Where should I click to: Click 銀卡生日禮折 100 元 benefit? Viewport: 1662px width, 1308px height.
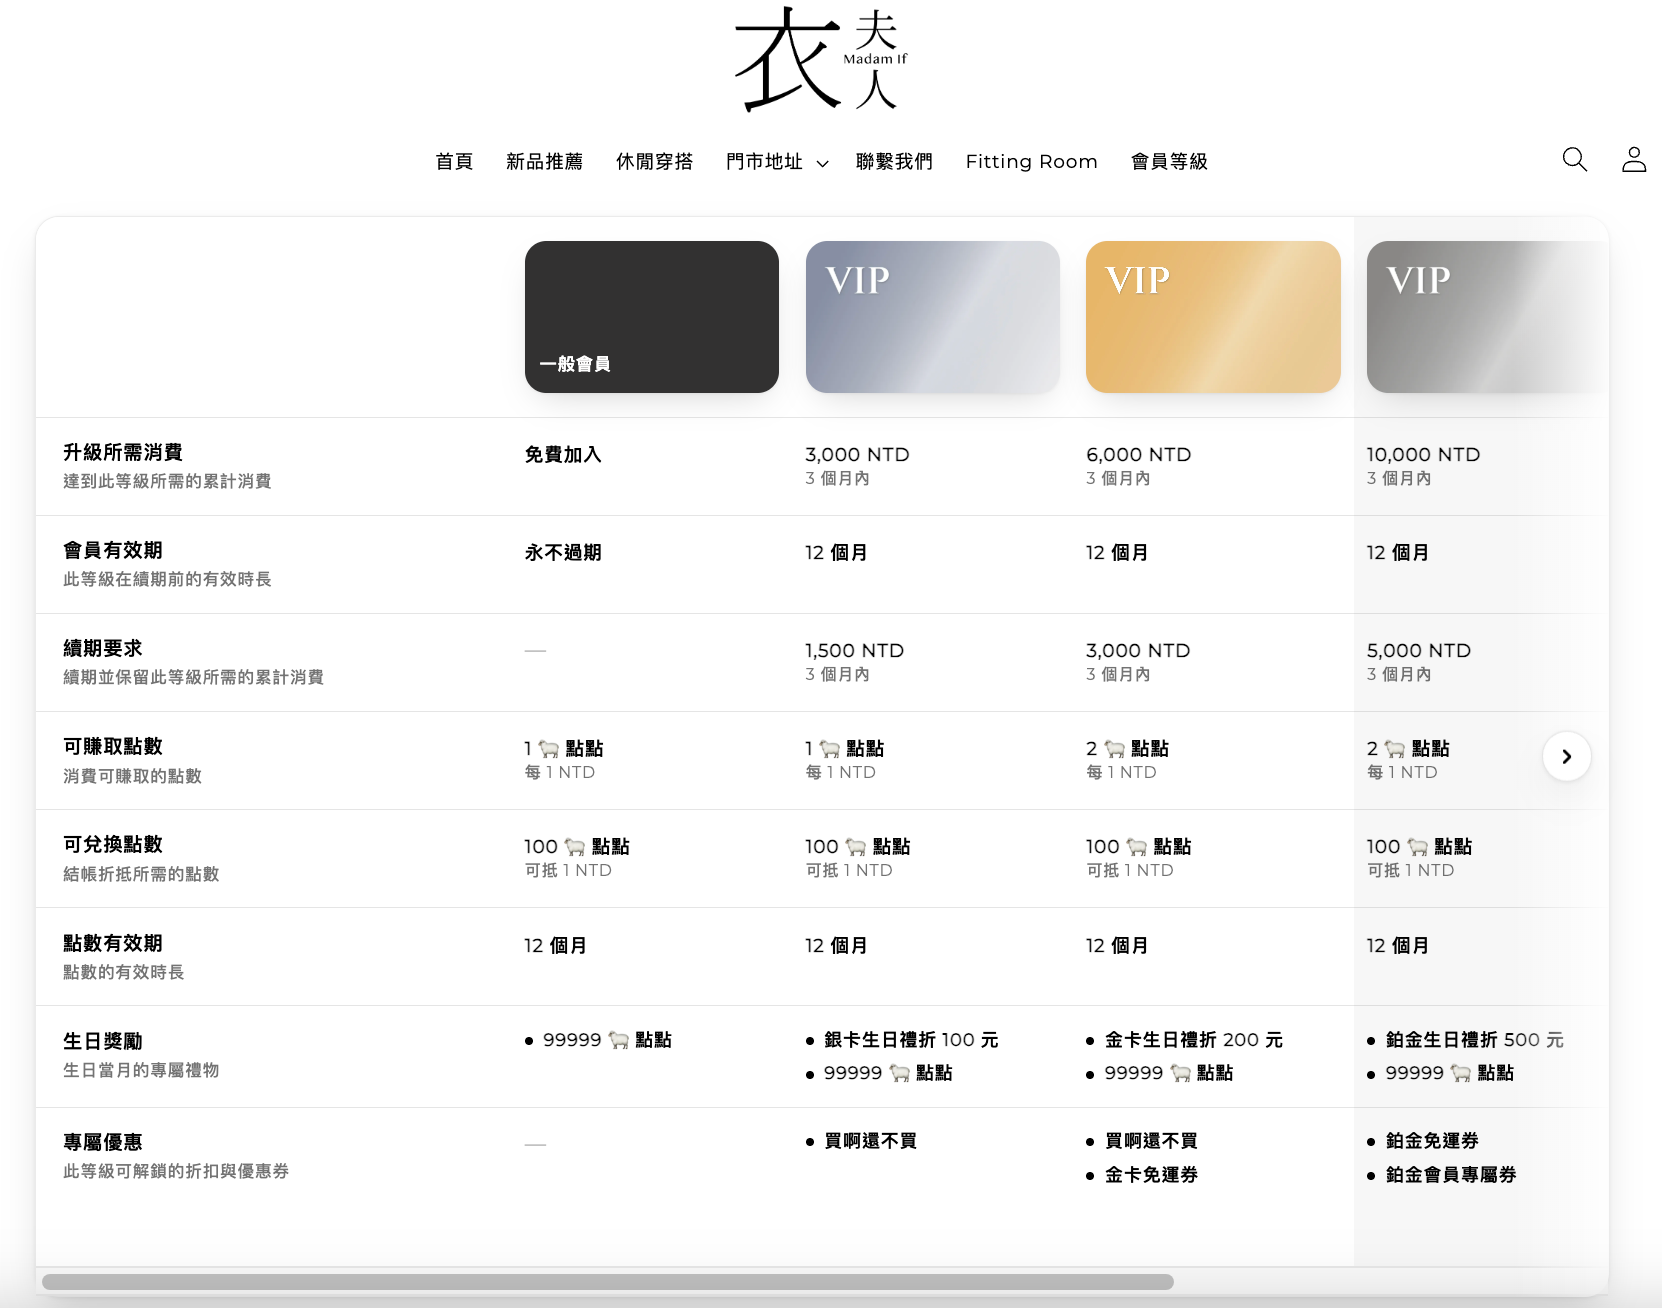coord(911,1041)
